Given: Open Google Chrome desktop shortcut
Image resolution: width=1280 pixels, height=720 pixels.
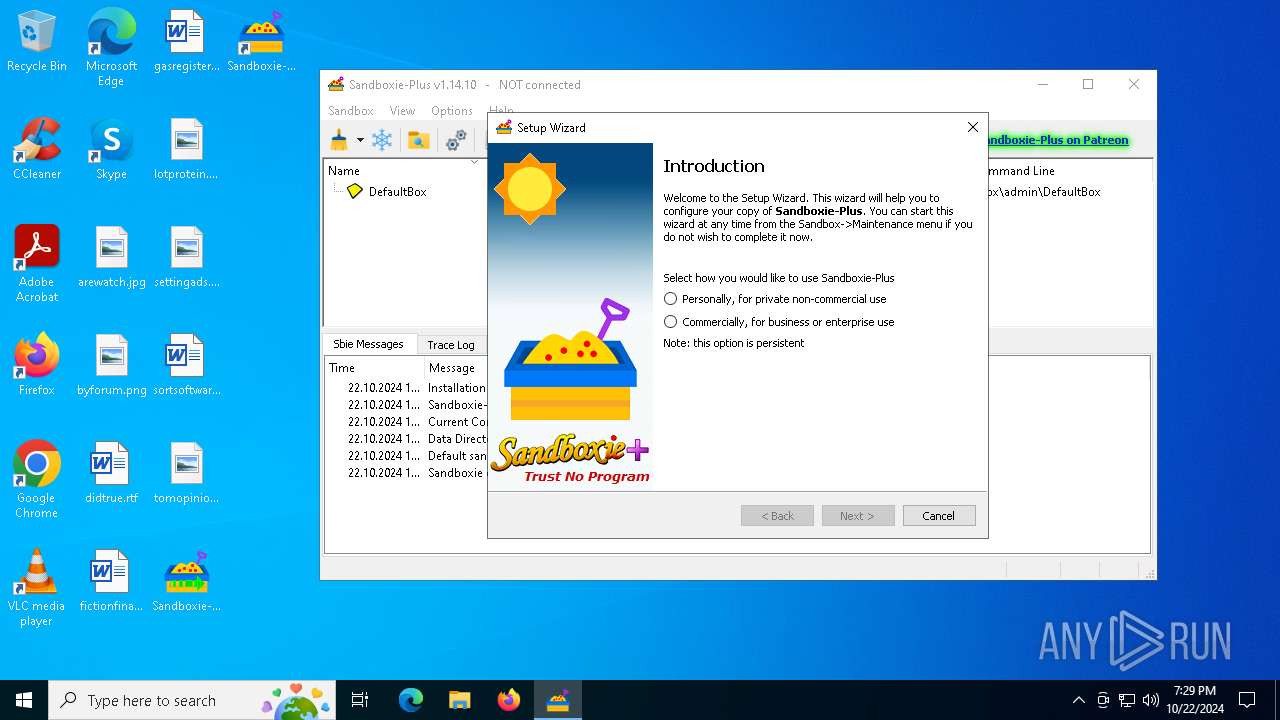Looking at the screenshot, I should (x=37, y=480).
